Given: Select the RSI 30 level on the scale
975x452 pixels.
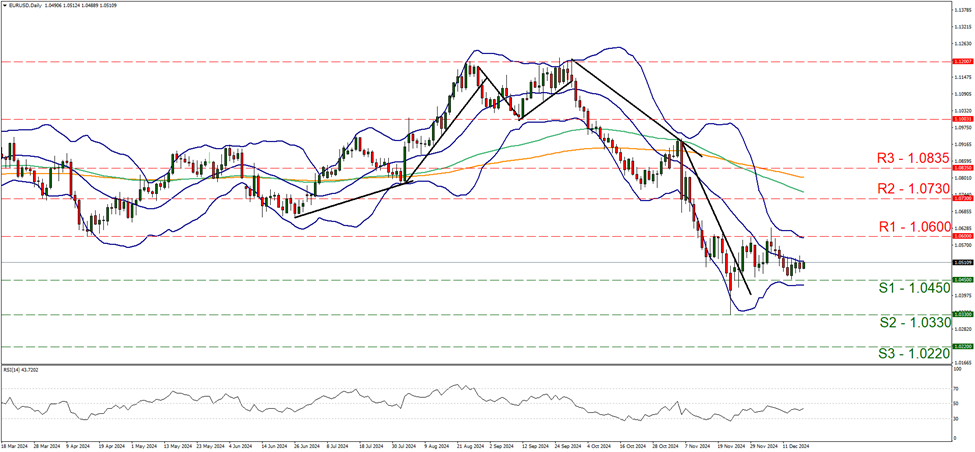Looking at the screenshot, I should point(957,418).
